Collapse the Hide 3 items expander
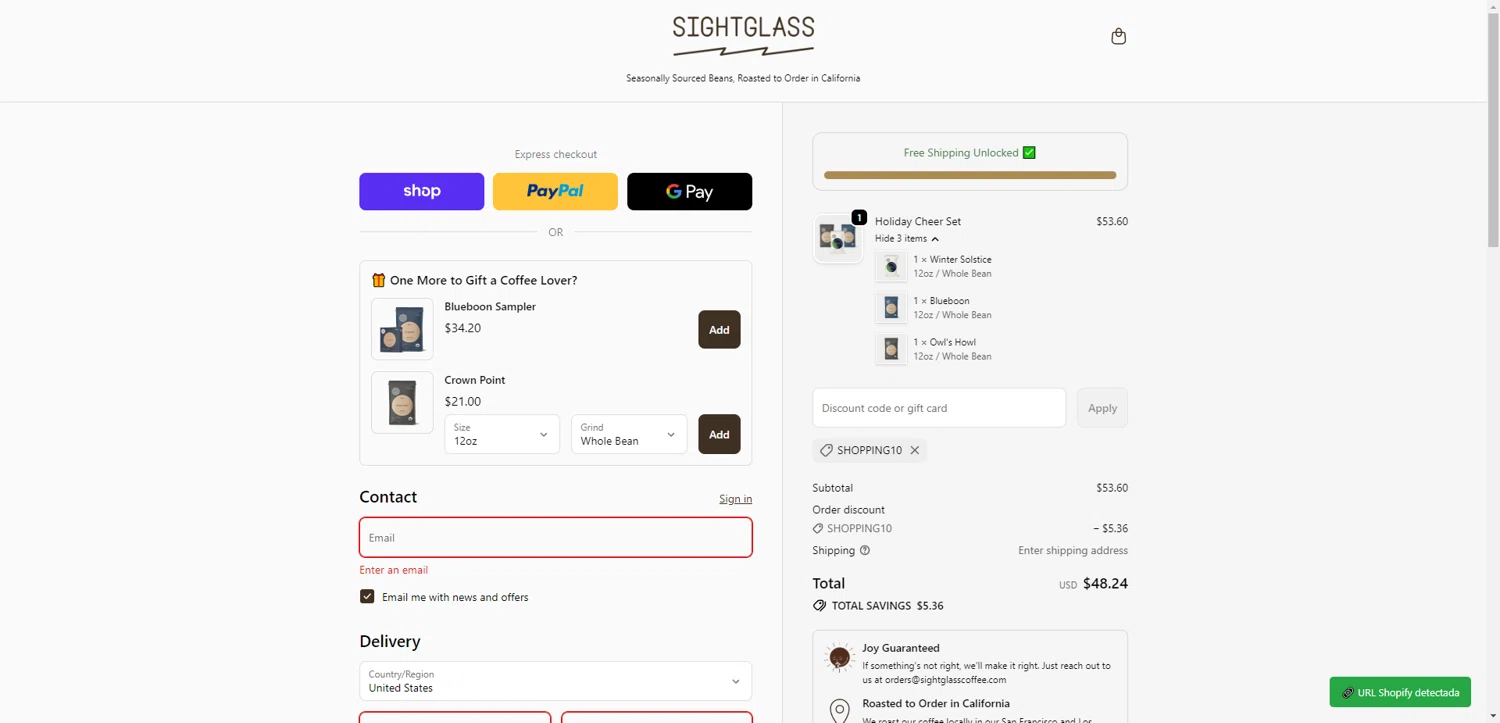Image resolution: width=1500 pixels, height=723 pixels. pos(907,238)
